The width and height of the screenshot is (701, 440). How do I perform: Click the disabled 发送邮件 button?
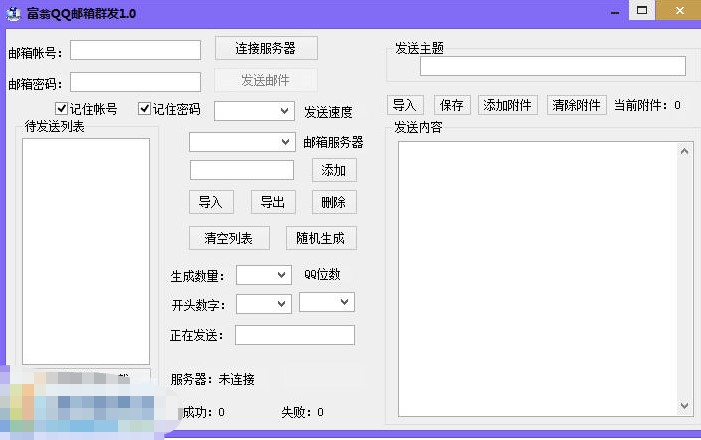[x=266, y=80]
